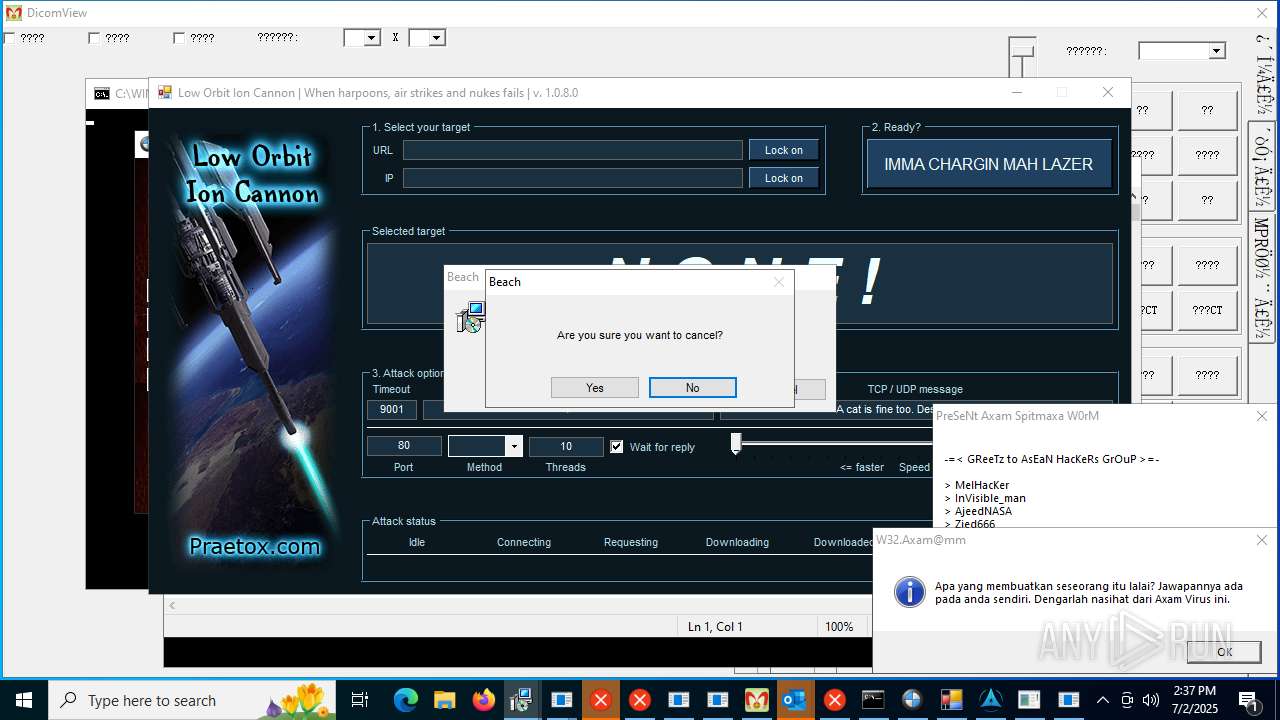Switch to the Command Prompt taskbar icon
Viewport: 1280px width, 720px height.
pyautogui.click(x=873, y=700)
